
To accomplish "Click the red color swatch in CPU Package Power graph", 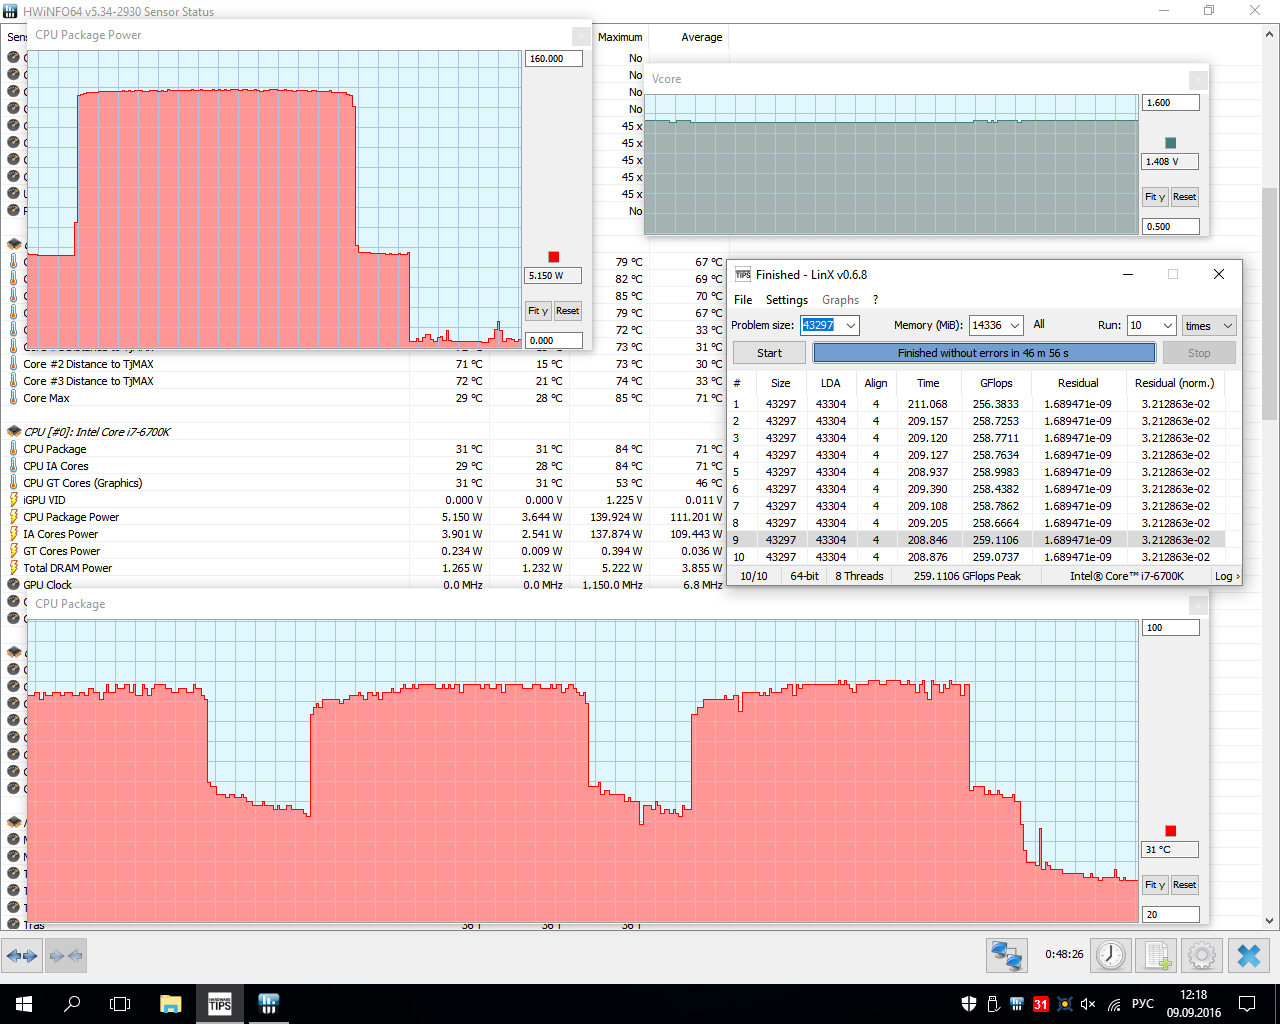I will click(x=554, y=257).
